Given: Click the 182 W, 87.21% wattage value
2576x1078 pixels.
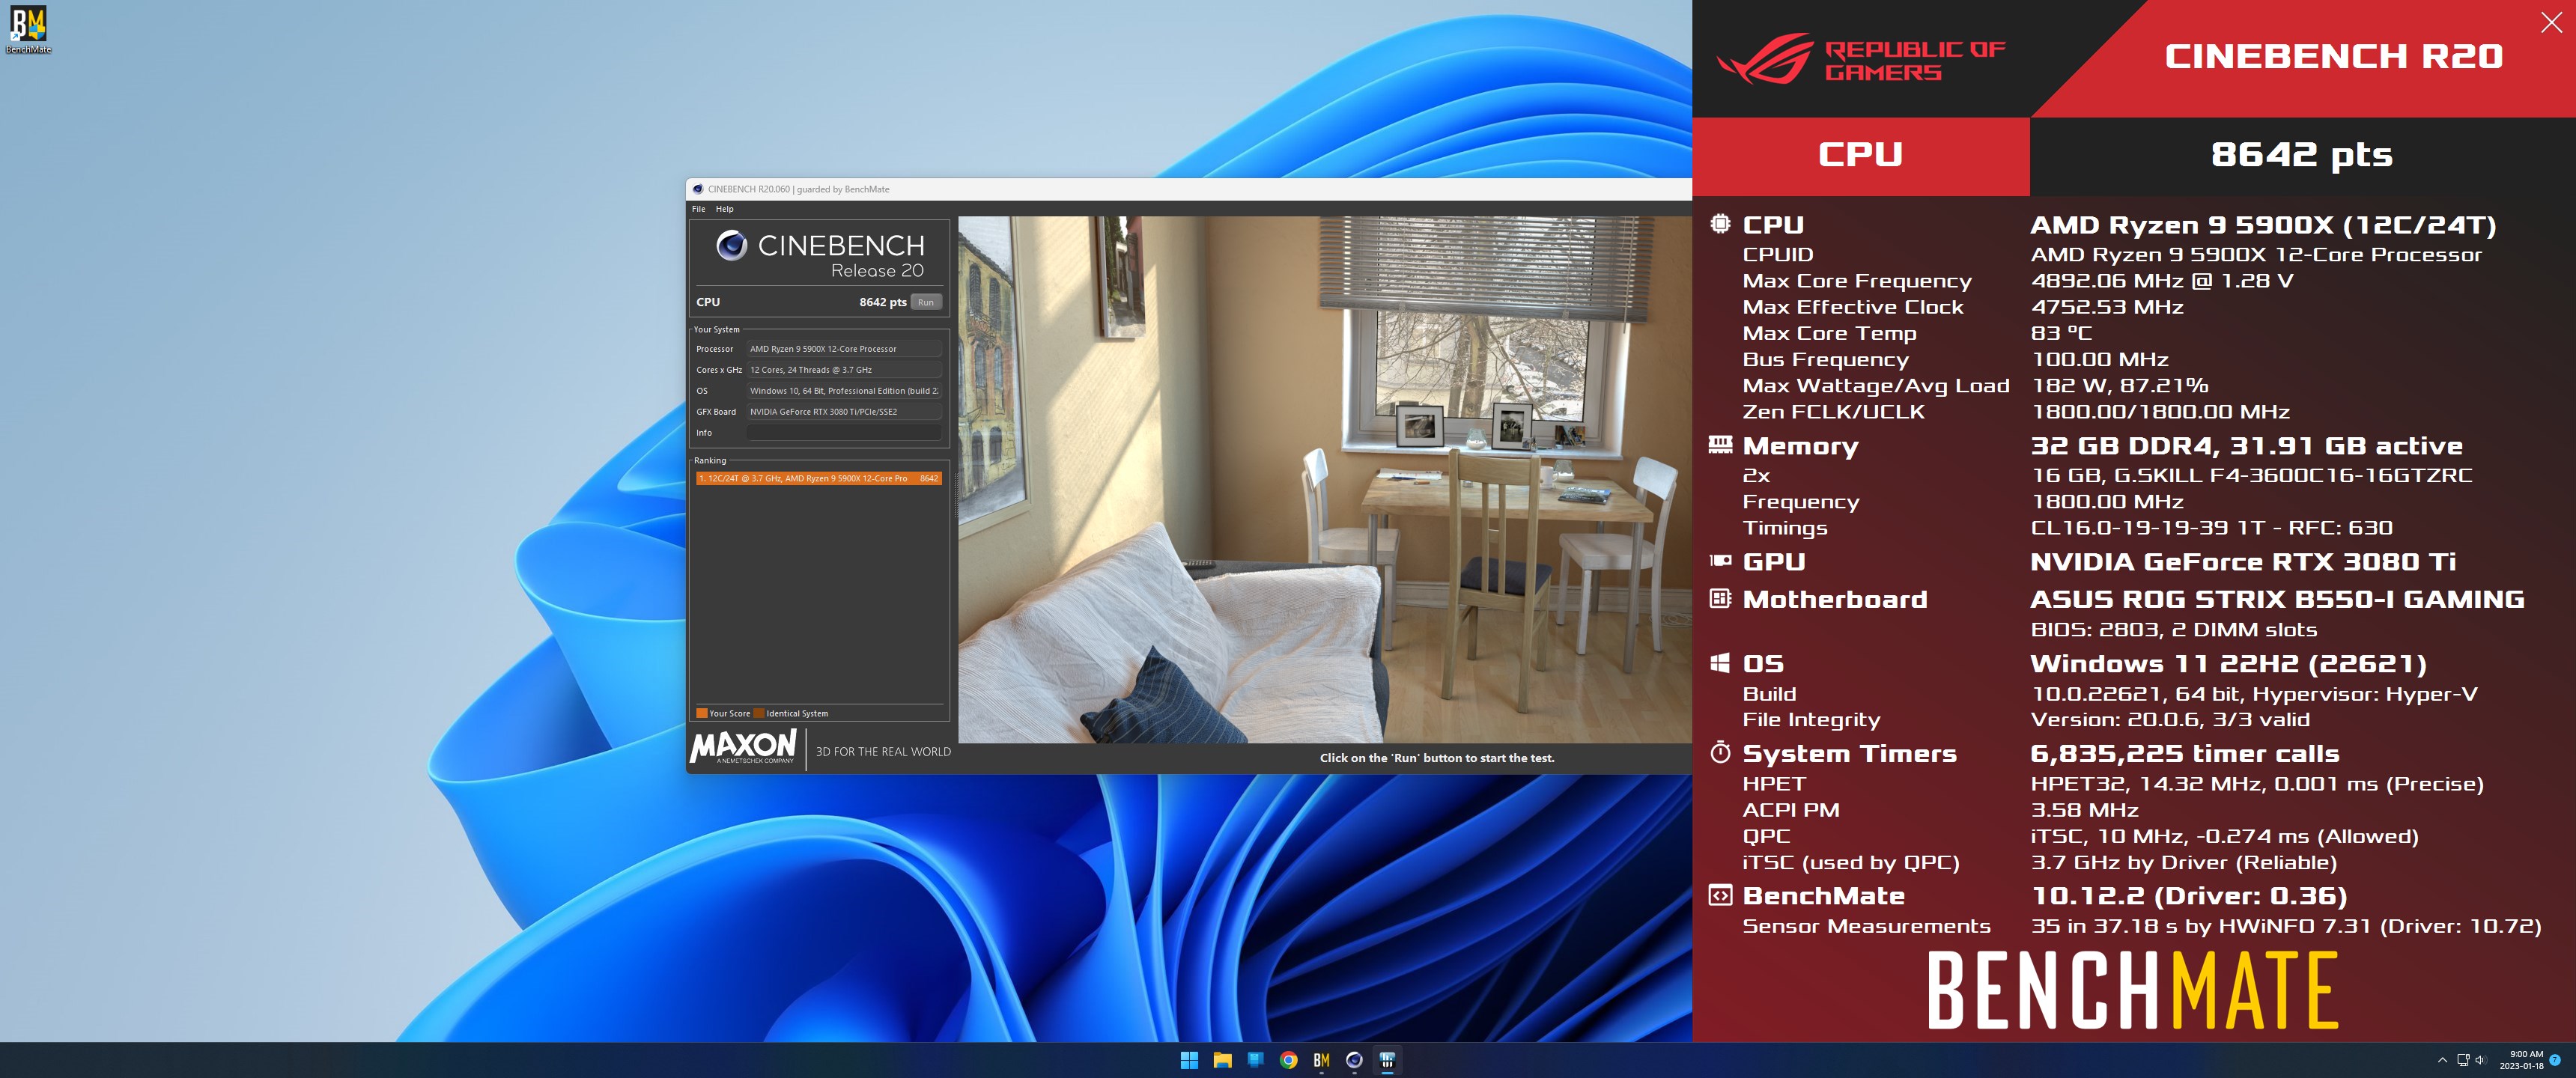Looking at the screenshot, I should click(x=2120, y=385).
